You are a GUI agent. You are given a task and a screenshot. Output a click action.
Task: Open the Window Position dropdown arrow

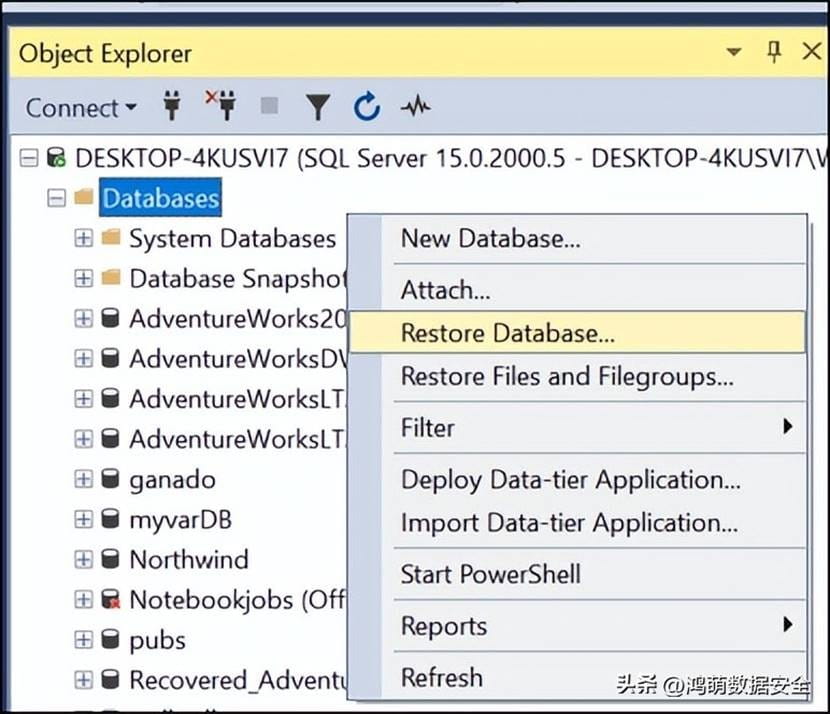[734, 52]
